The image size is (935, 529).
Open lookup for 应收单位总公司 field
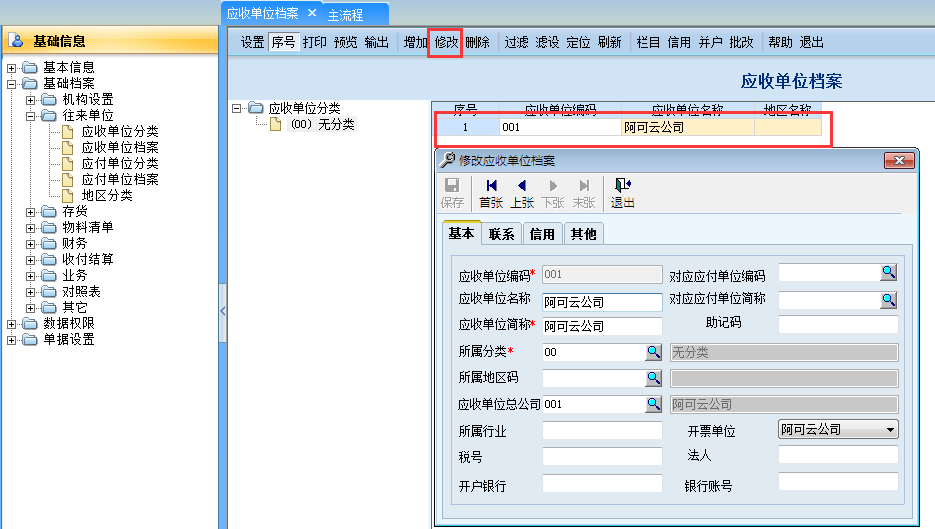click(653, 404)
